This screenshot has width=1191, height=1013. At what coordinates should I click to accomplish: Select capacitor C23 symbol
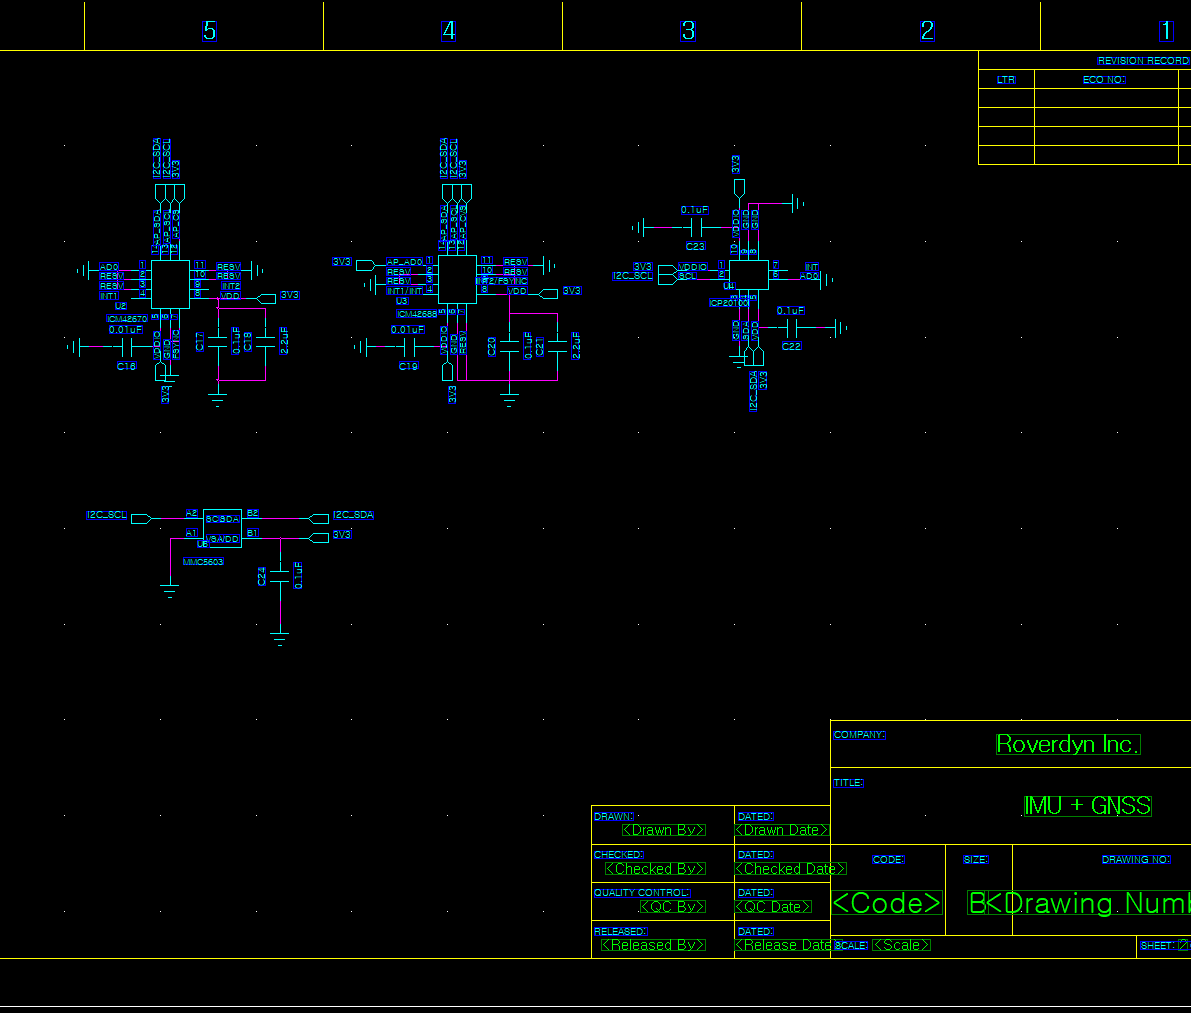[695, 228]
